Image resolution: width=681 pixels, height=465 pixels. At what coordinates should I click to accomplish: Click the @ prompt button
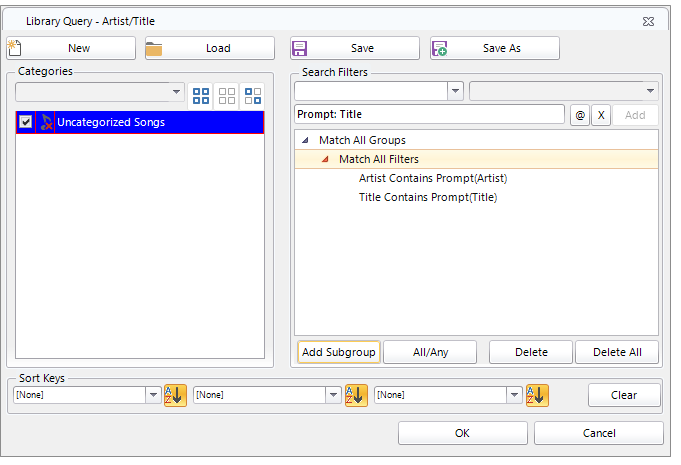(579, 115)
